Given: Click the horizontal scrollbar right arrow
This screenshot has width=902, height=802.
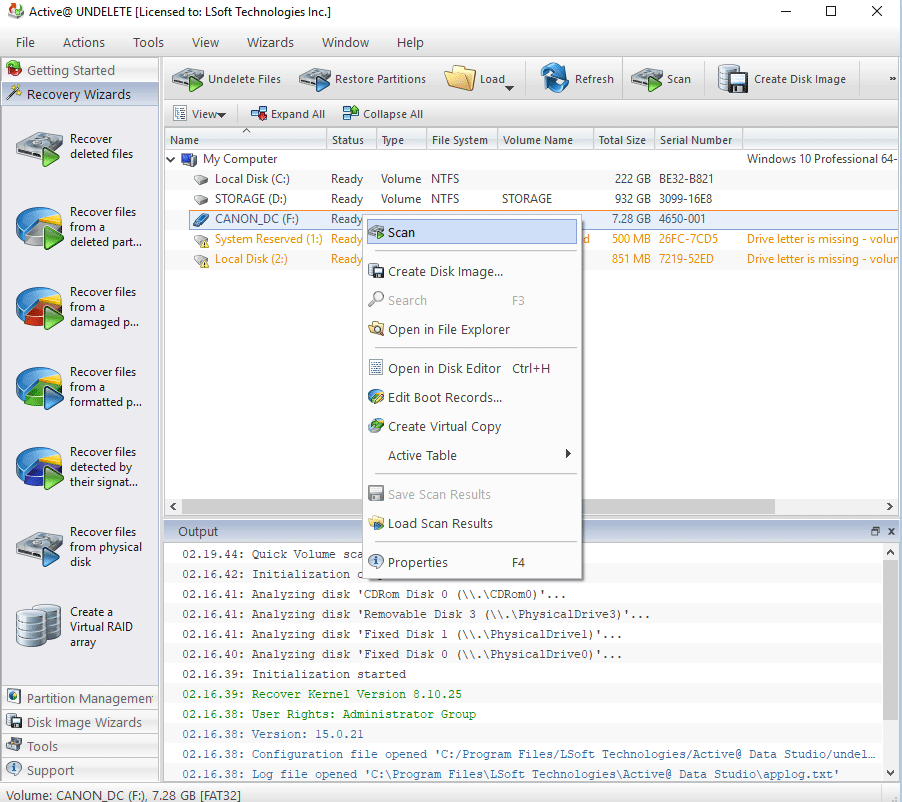Looking at the screenshot, I should point(889,506).
